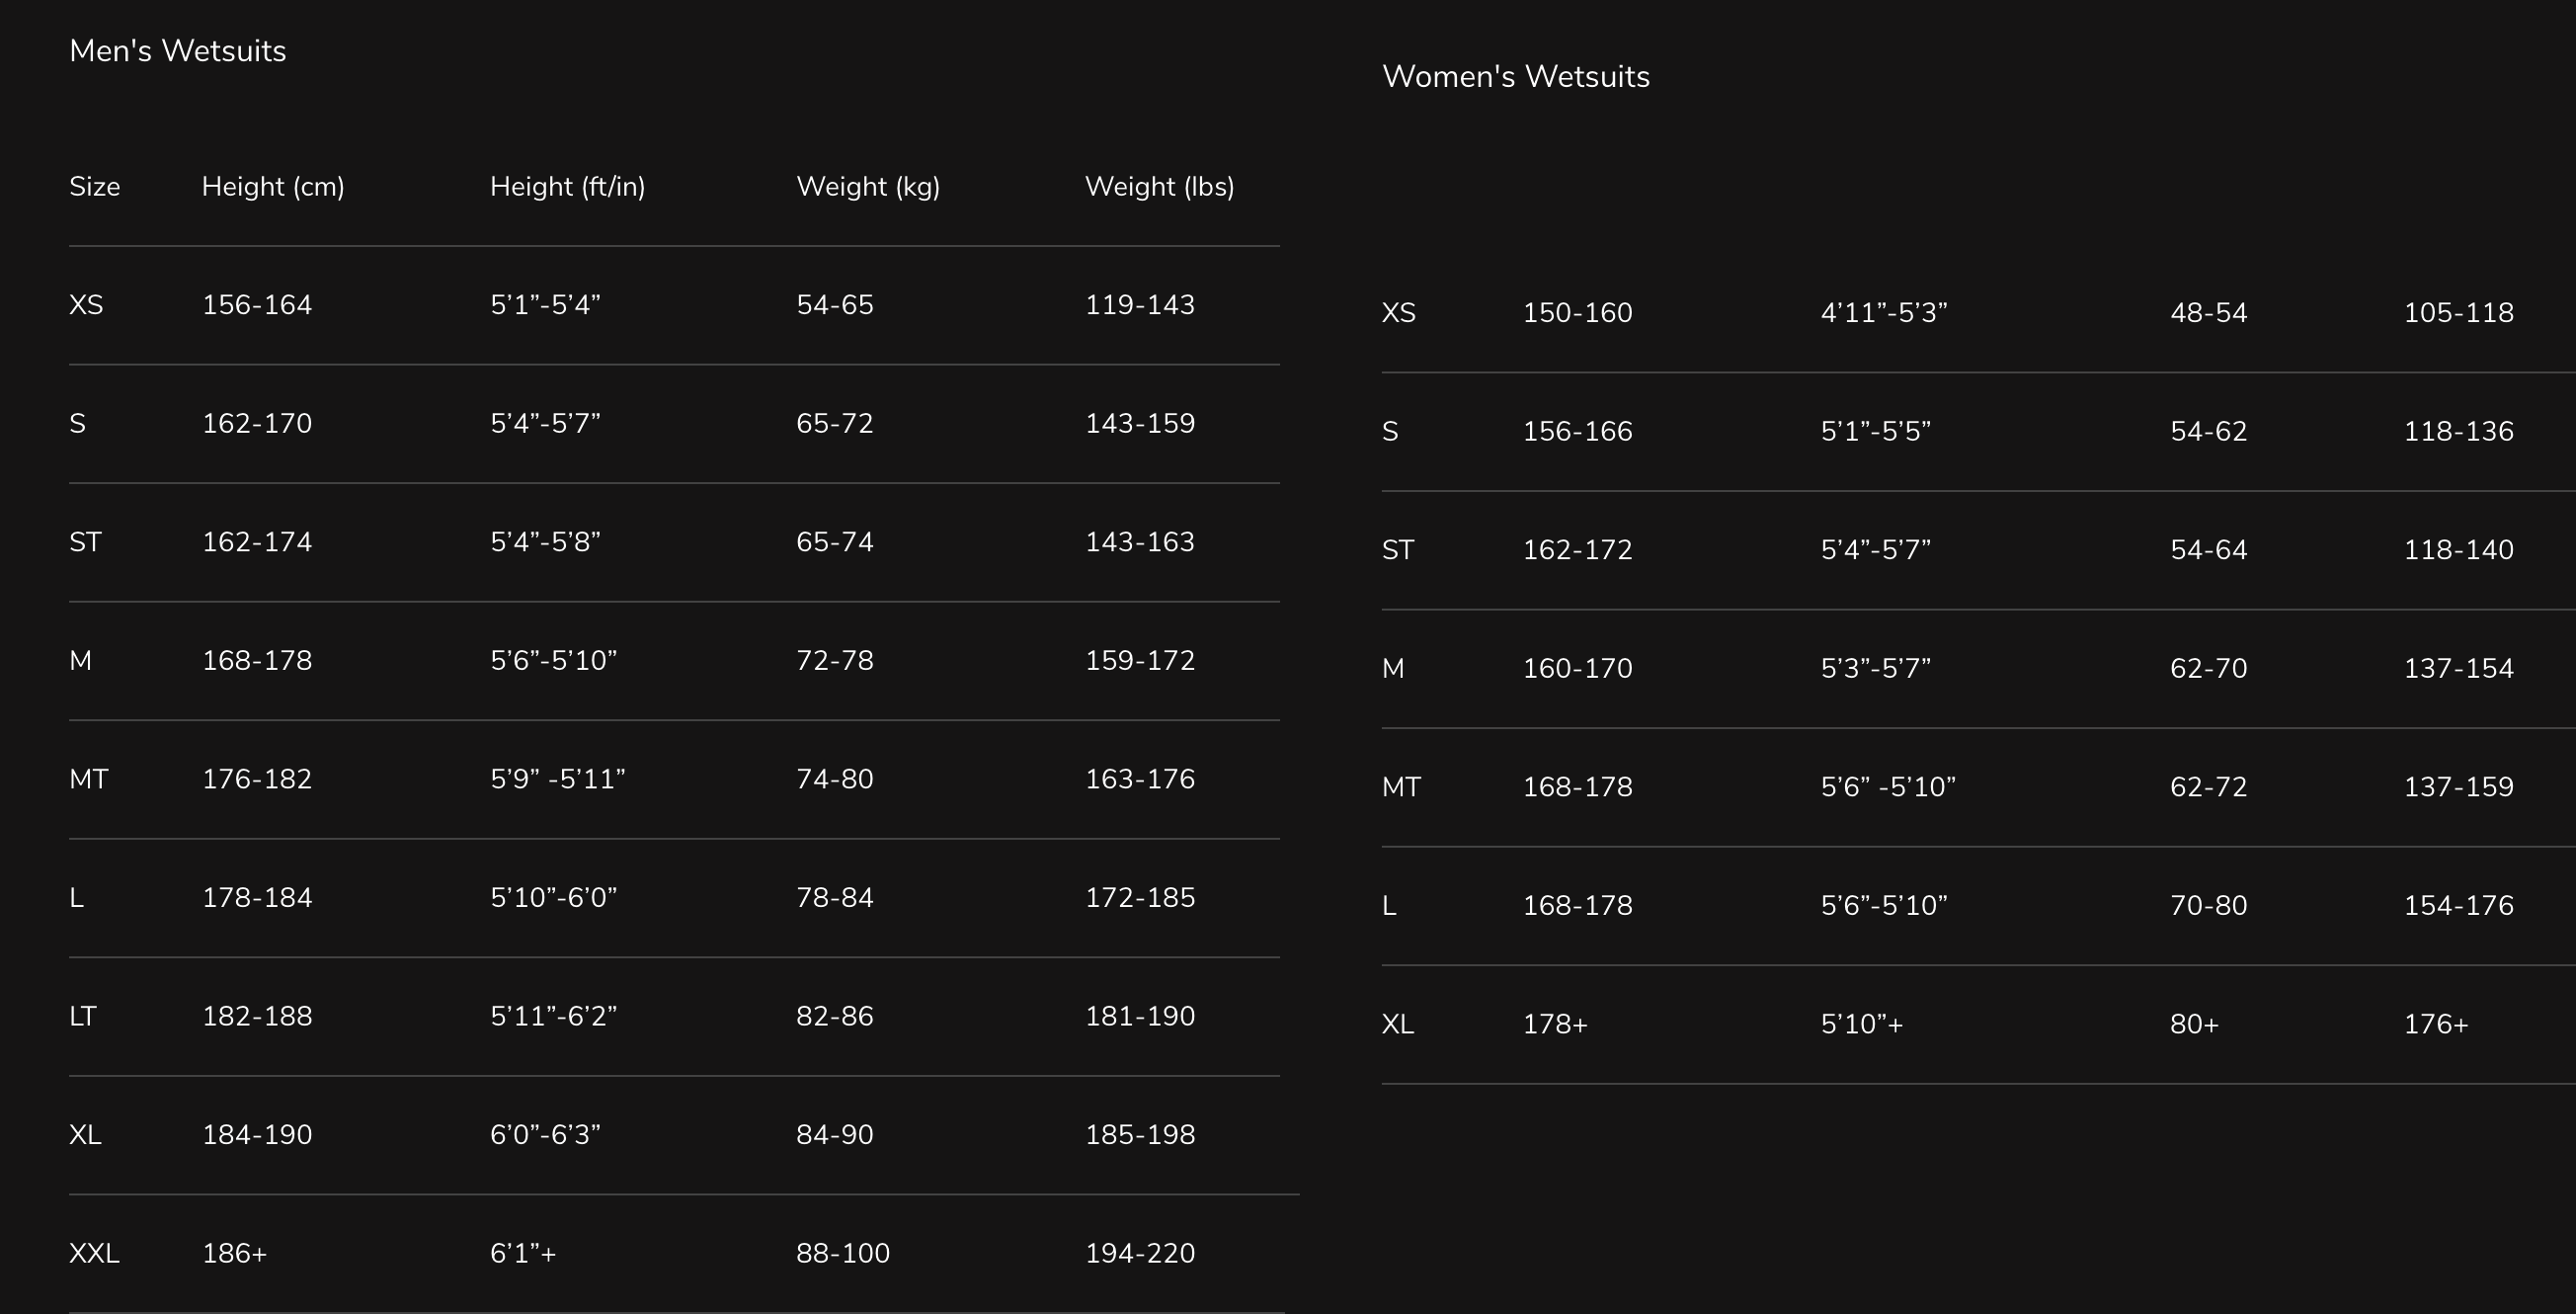2576x1314 pixels.
Task: Click the Height (cm) column header
Action: (273, 187)
